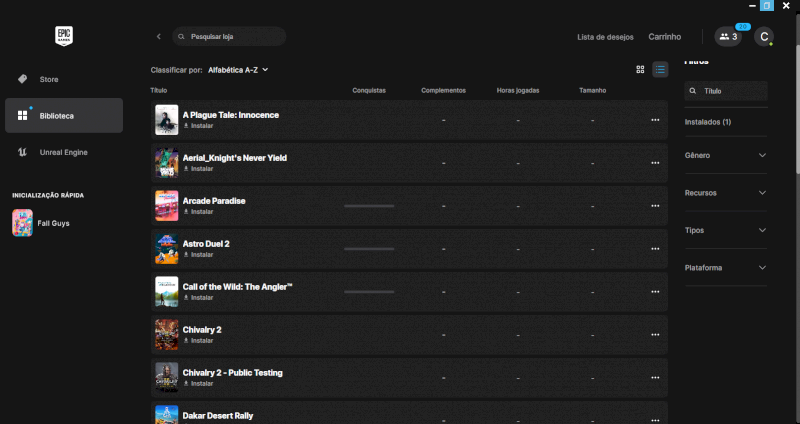The width and height of the screenshot is (800, 424).
Task: Click Call of the Wild cover thumbnail
Action: coord(167,292)
